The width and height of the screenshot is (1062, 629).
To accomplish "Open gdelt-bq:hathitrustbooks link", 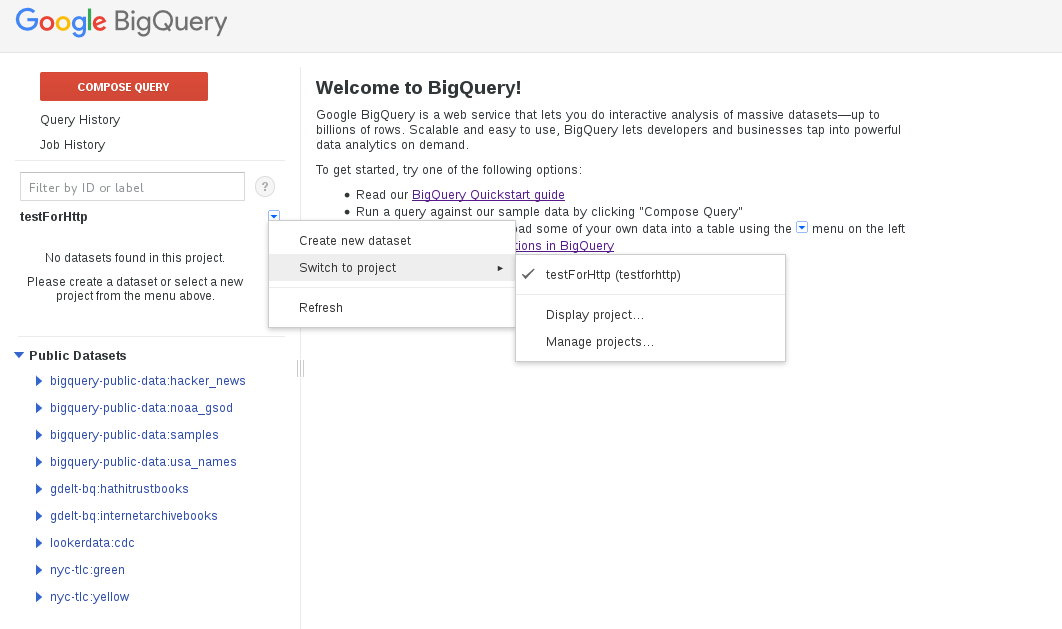I will pyautogui.click(x=119, y=489).
